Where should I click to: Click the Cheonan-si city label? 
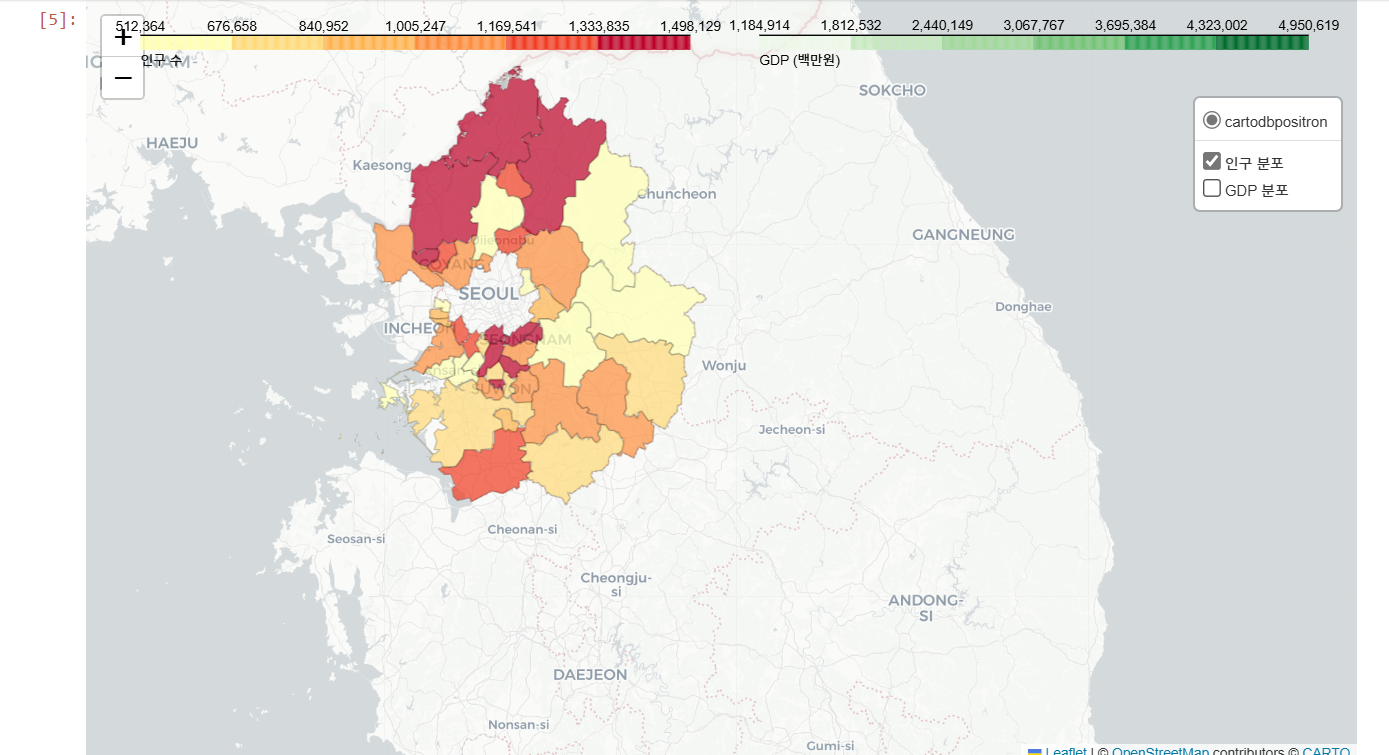click(x=522, y=529)
